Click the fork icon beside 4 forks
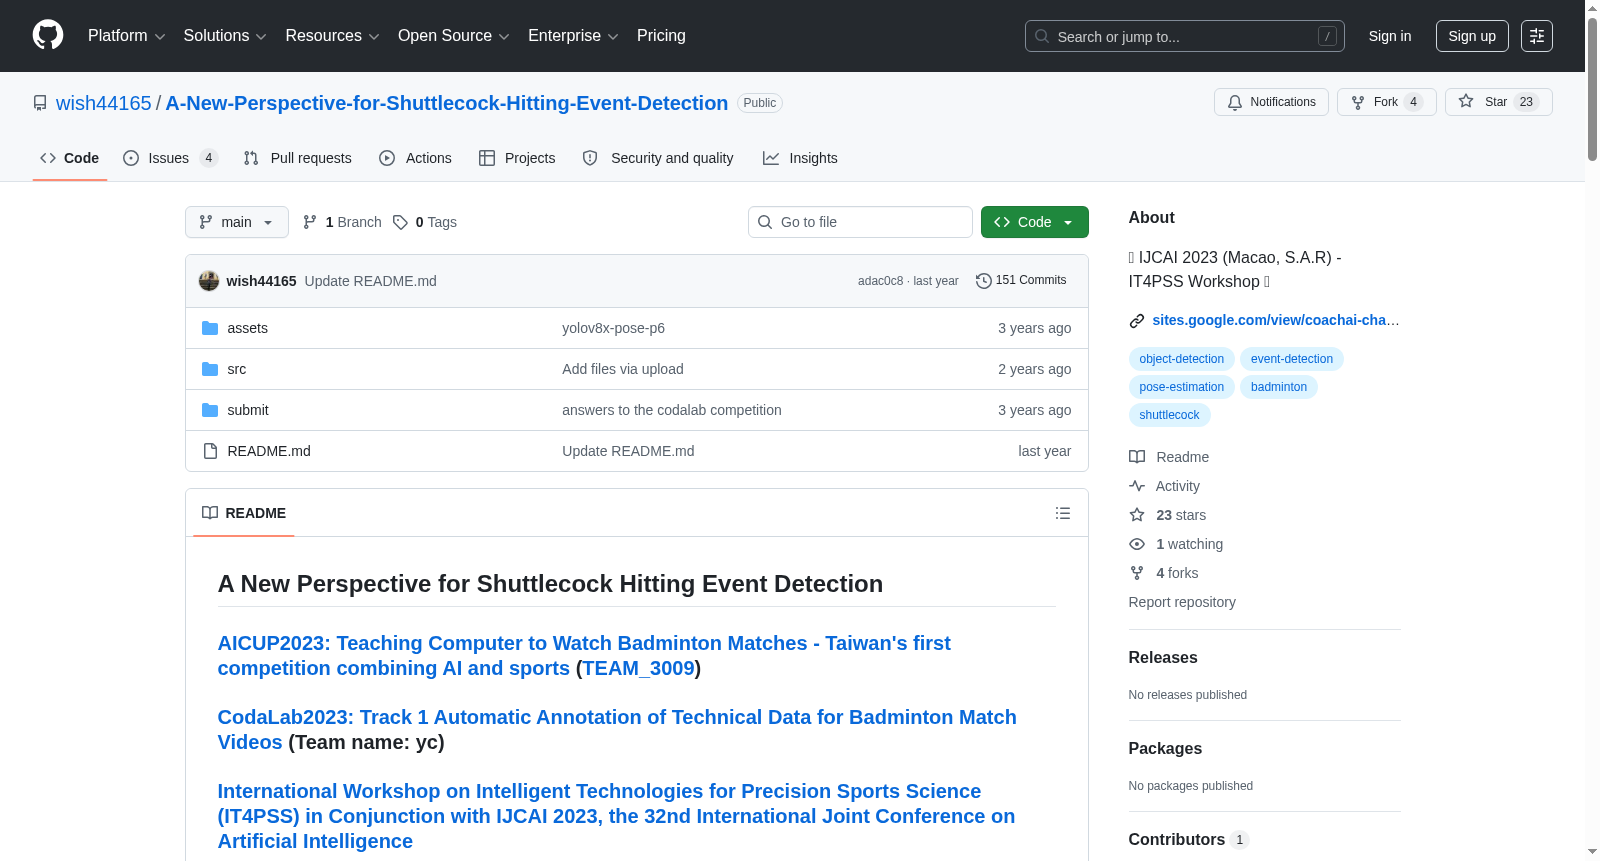This screenshot has width=1600, height=861. pyautogui.click(x=1137, y=573)
